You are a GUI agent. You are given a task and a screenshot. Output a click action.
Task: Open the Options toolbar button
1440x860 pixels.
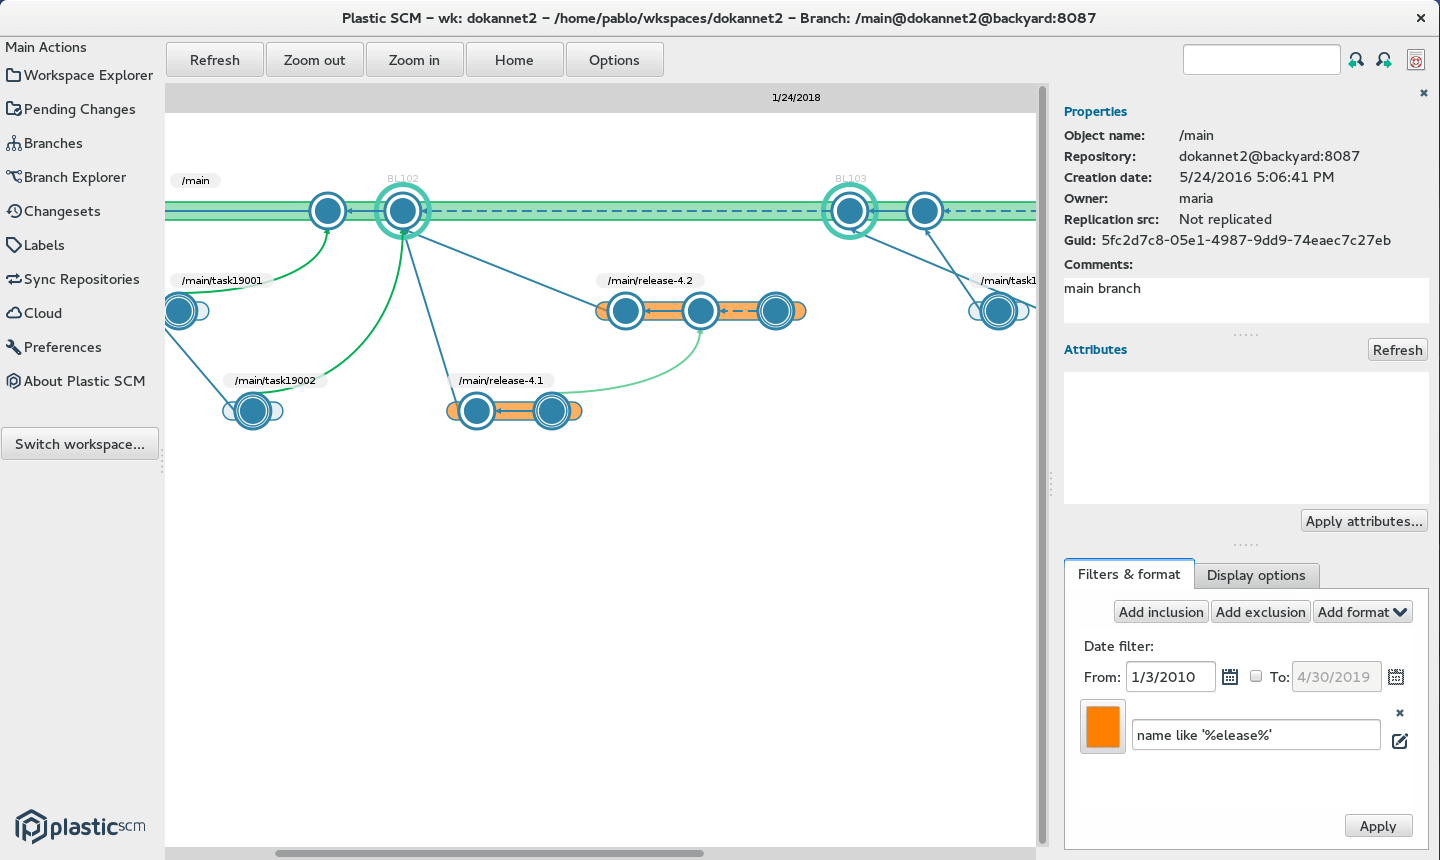(x=614, y=60)
